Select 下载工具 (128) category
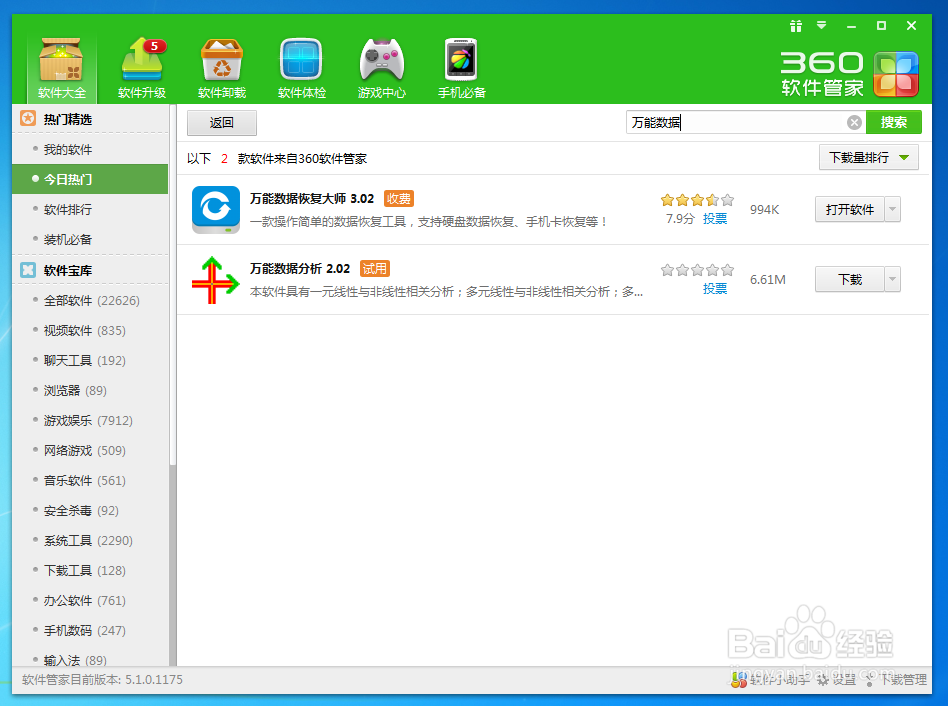The width and height of the screenshot is (948, 706). pyautogui.click(x=90, y=571)
